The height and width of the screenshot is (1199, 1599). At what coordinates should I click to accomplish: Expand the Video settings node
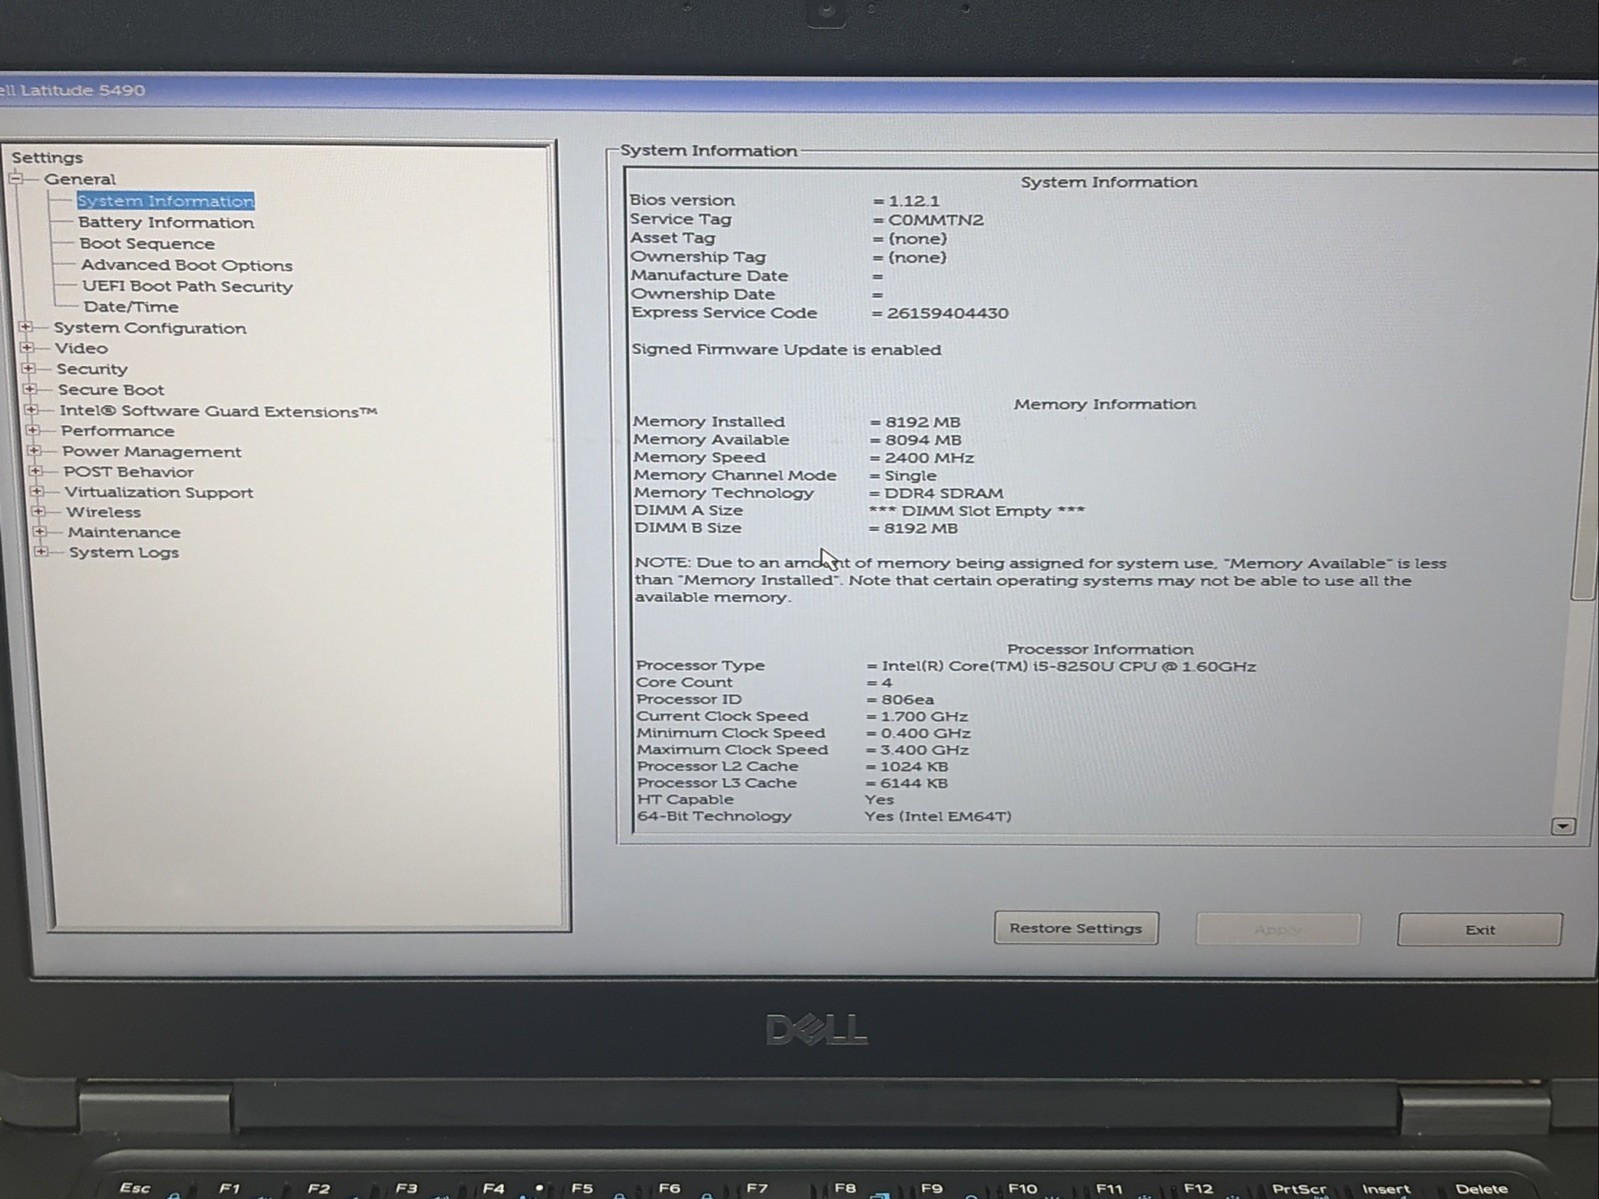27,348
